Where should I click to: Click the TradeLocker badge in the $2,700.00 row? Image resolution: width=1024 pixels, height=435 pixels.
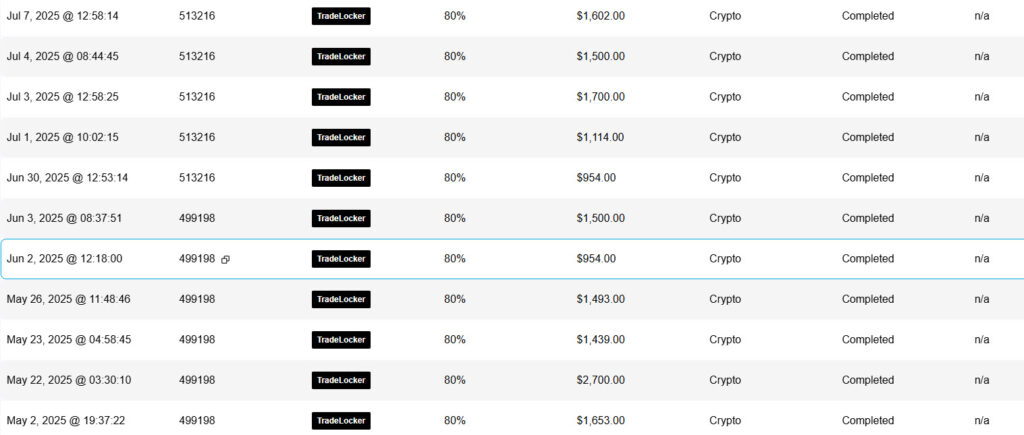pos(341,380)
